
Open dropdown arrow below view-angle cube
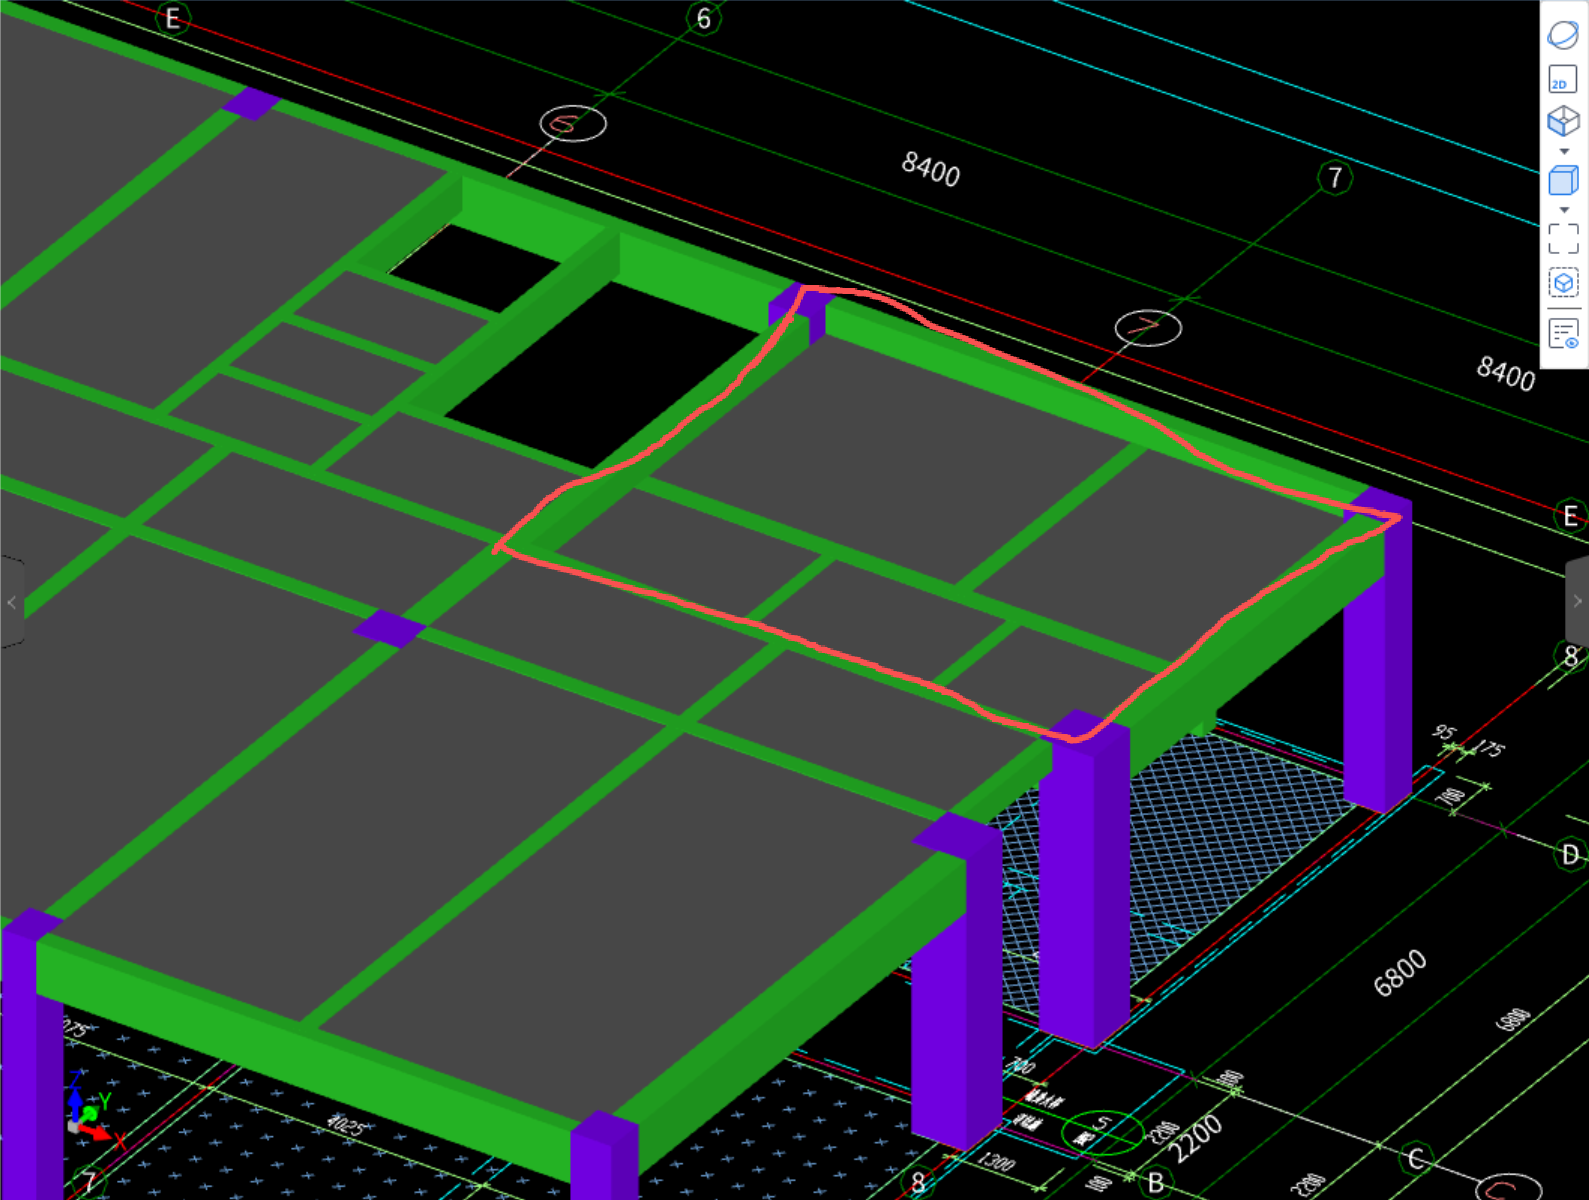[1564, 152]
